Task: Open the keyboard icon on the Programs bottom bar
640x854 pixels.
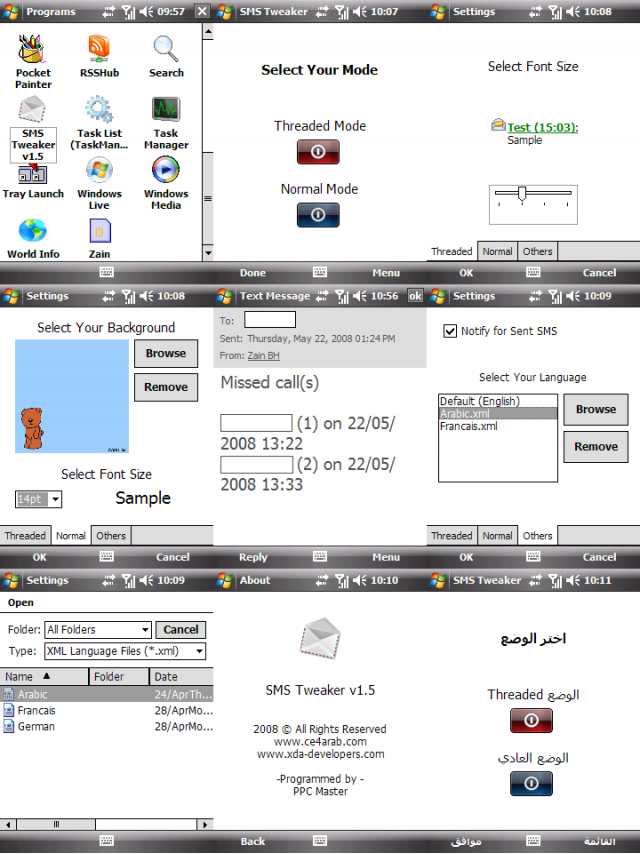Action: point(107,272)
